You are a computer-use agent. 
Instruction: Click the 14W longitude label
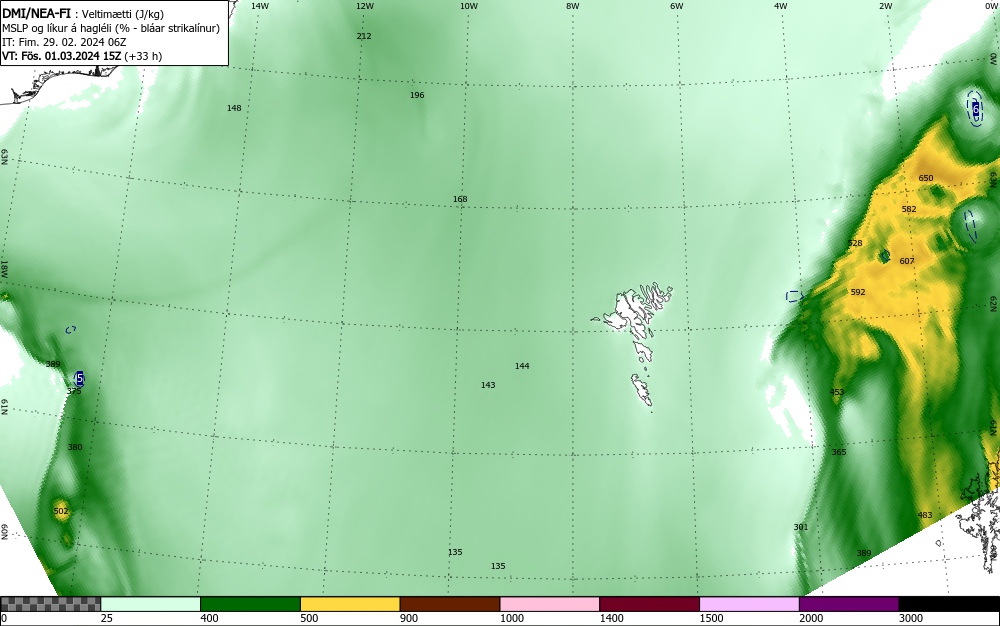click(260, 6)
